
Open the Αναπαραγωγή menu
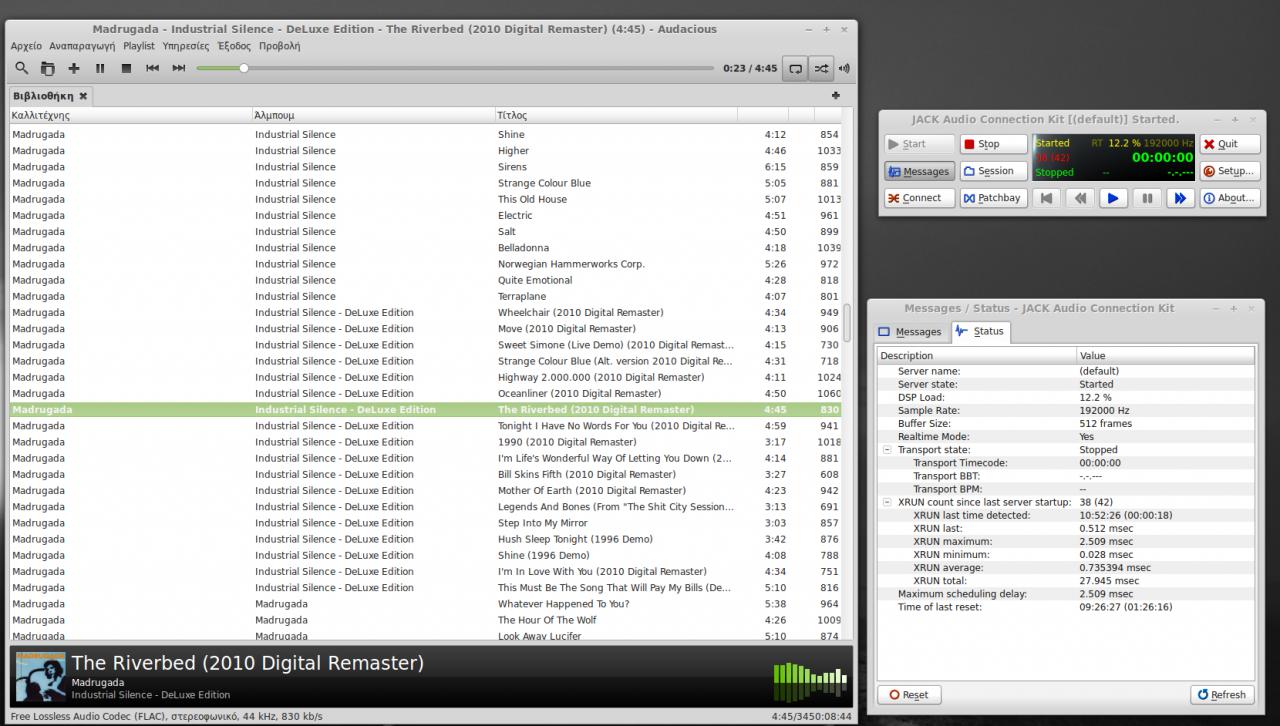[x=82, y=46]
